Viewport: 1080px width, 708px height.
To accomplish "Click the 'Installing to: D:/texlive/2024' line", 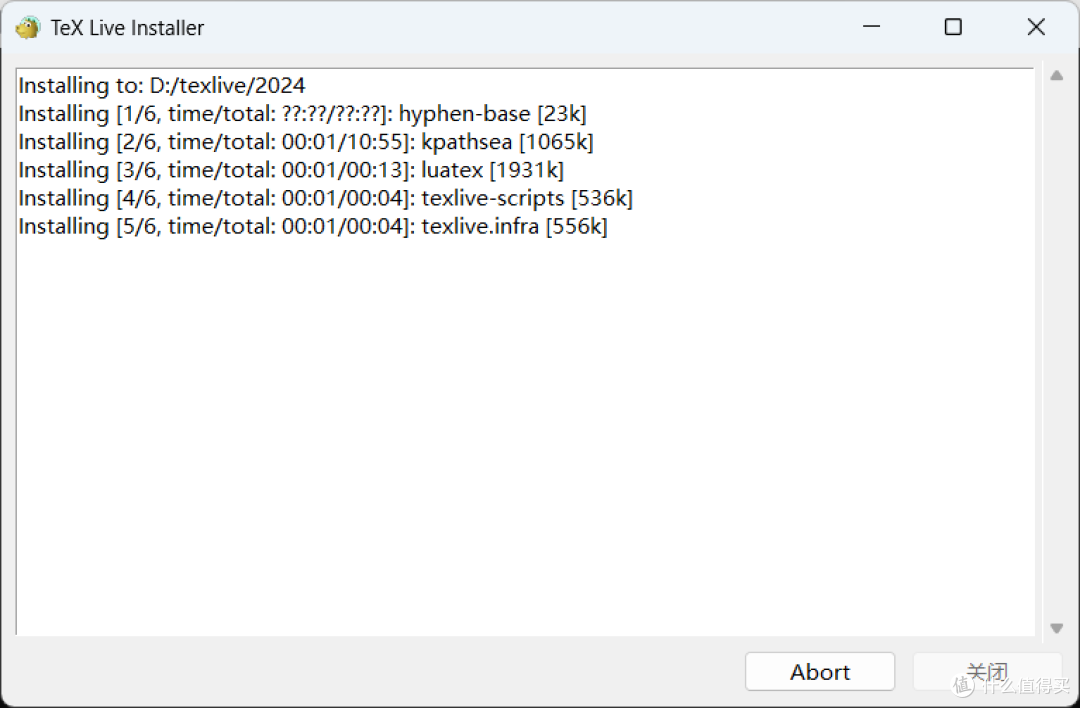I will pos(162,85).
